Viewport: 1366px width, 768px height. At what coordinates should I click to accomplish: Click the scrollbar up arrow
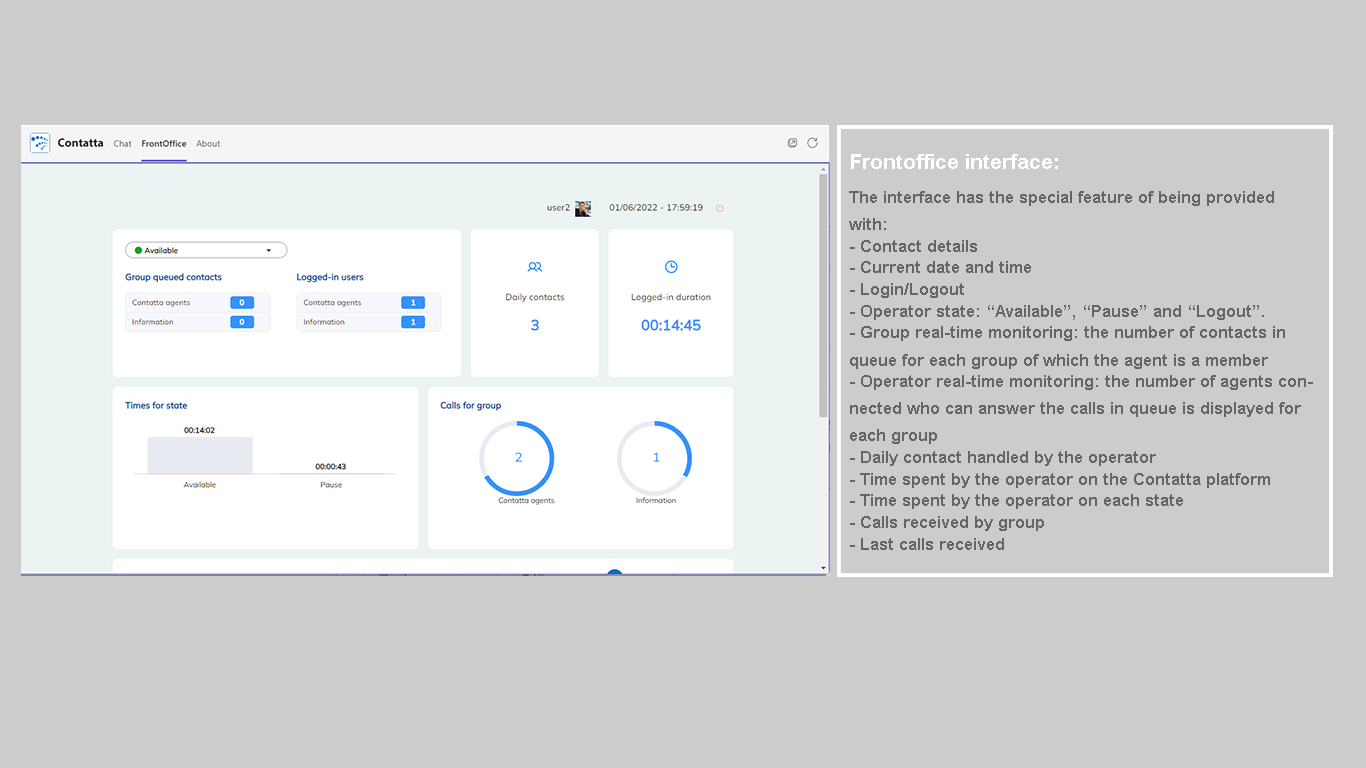(x=824, y=169)
